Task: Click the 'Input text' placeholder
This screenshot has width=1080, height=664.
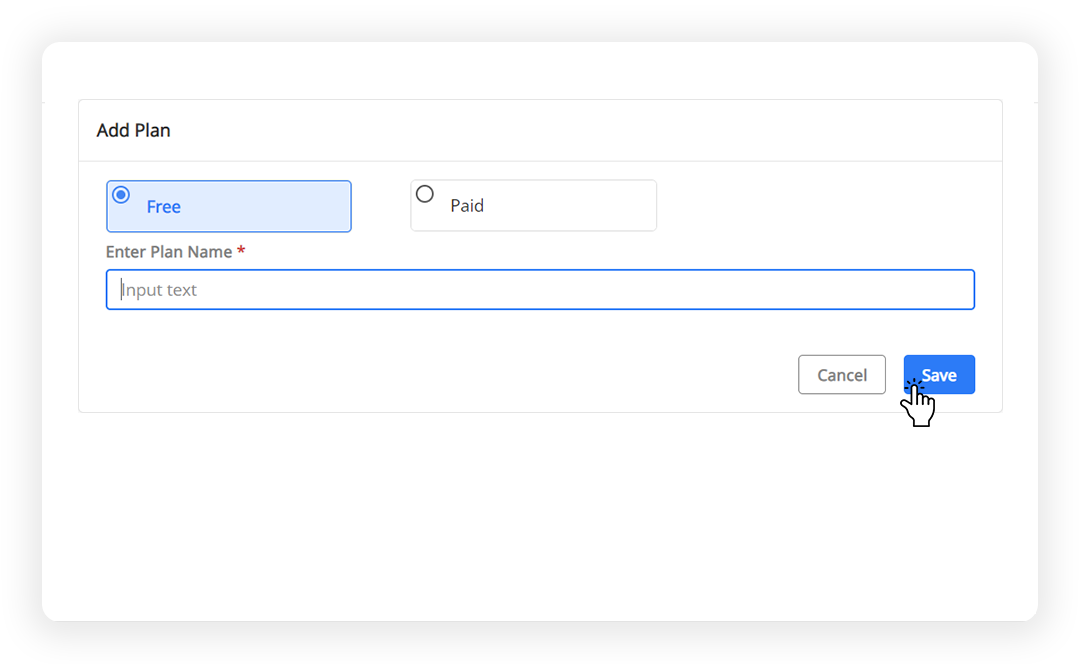Action: [159, 290]
